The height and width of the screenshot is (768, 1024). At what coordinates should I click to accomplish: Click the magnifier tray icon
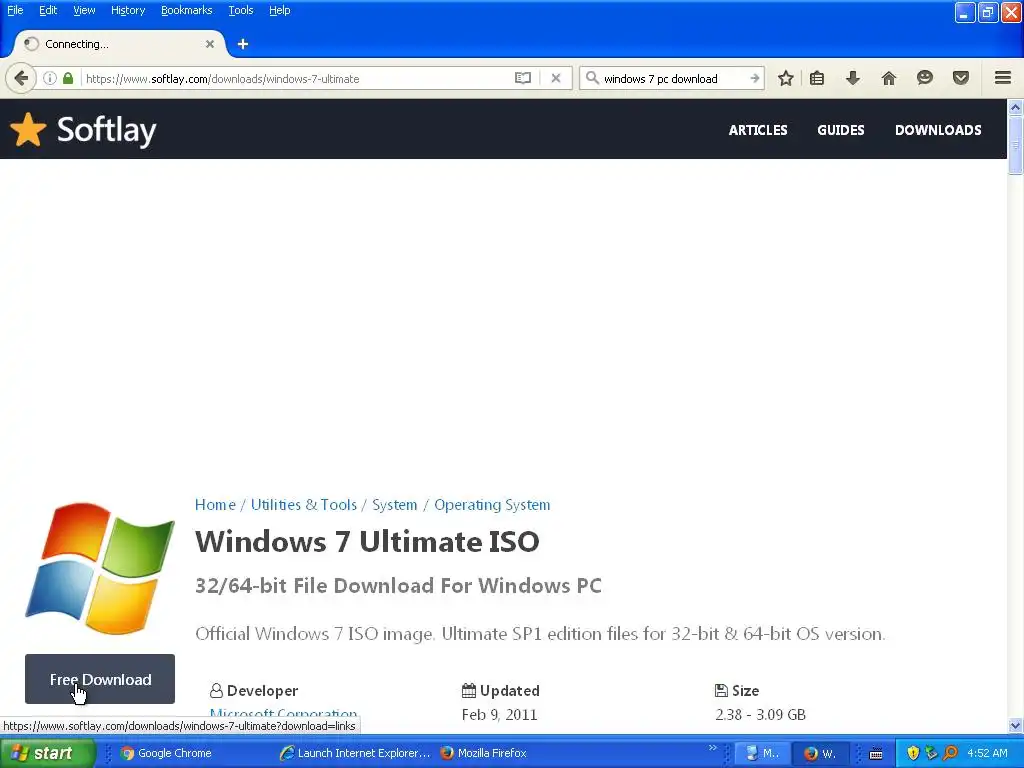click(950, 753)
